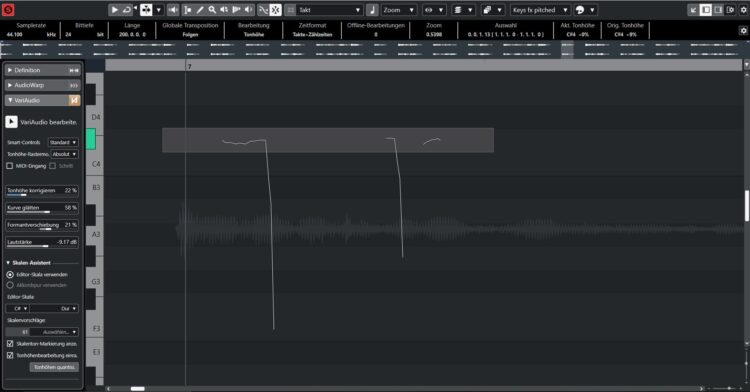750x392 pixels.
Task: Enable the MIDI-Eingang checkbox
Action: [x=10, y=166]
